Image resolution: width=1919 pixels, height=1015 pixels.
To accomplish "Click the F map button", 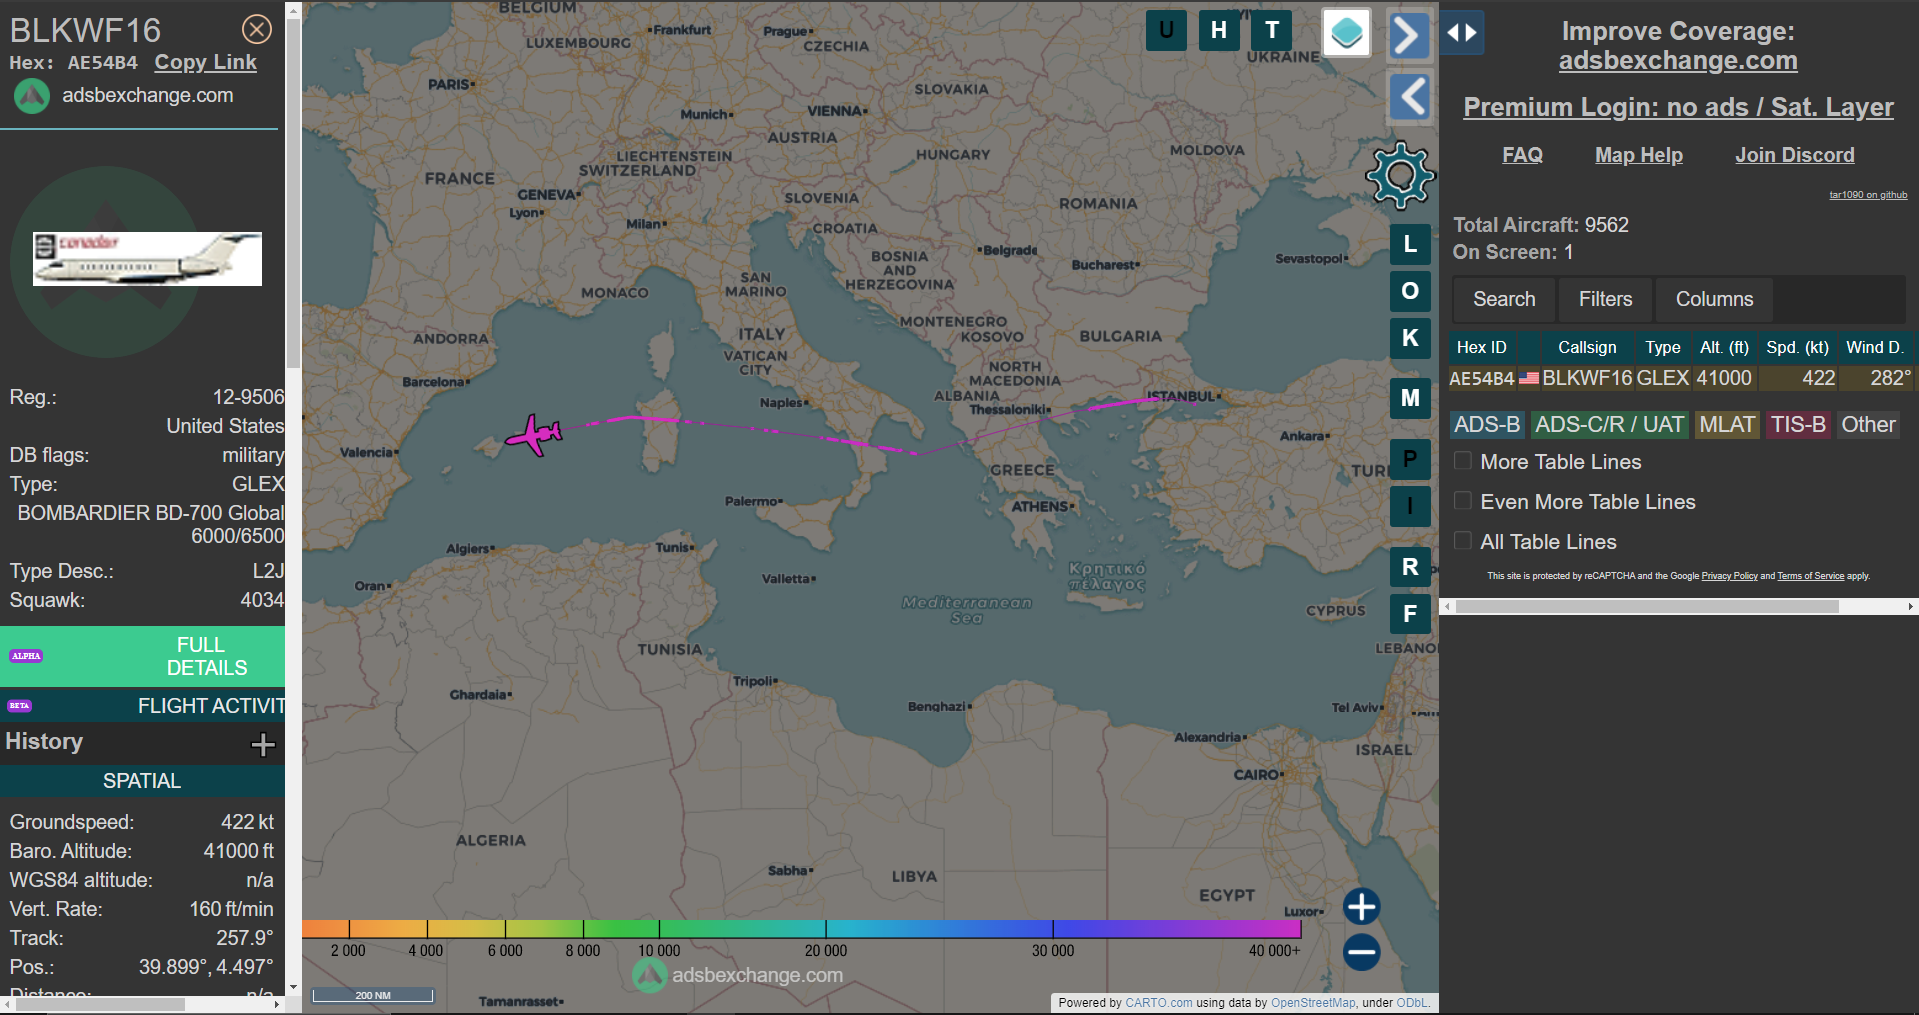I will pos(1410,614).
